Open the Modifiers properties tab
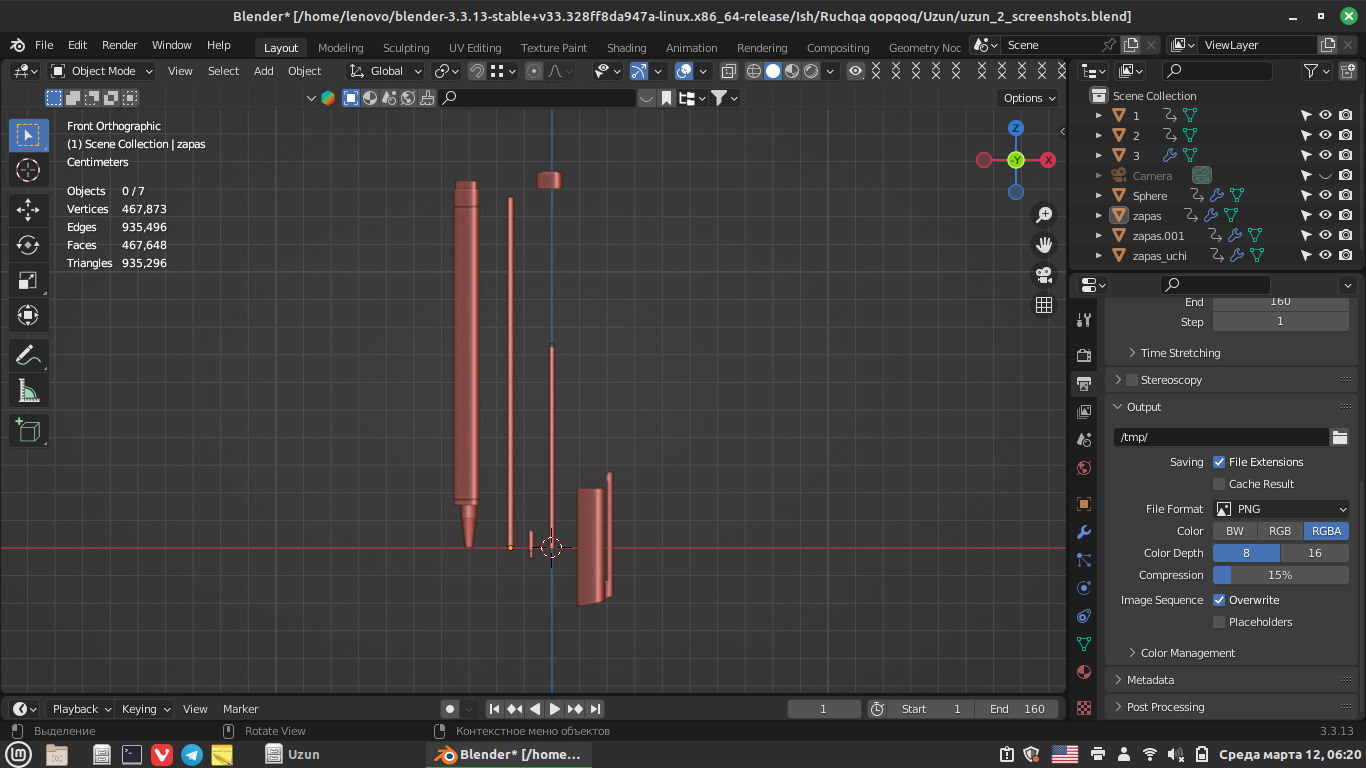 (1084, 532)
